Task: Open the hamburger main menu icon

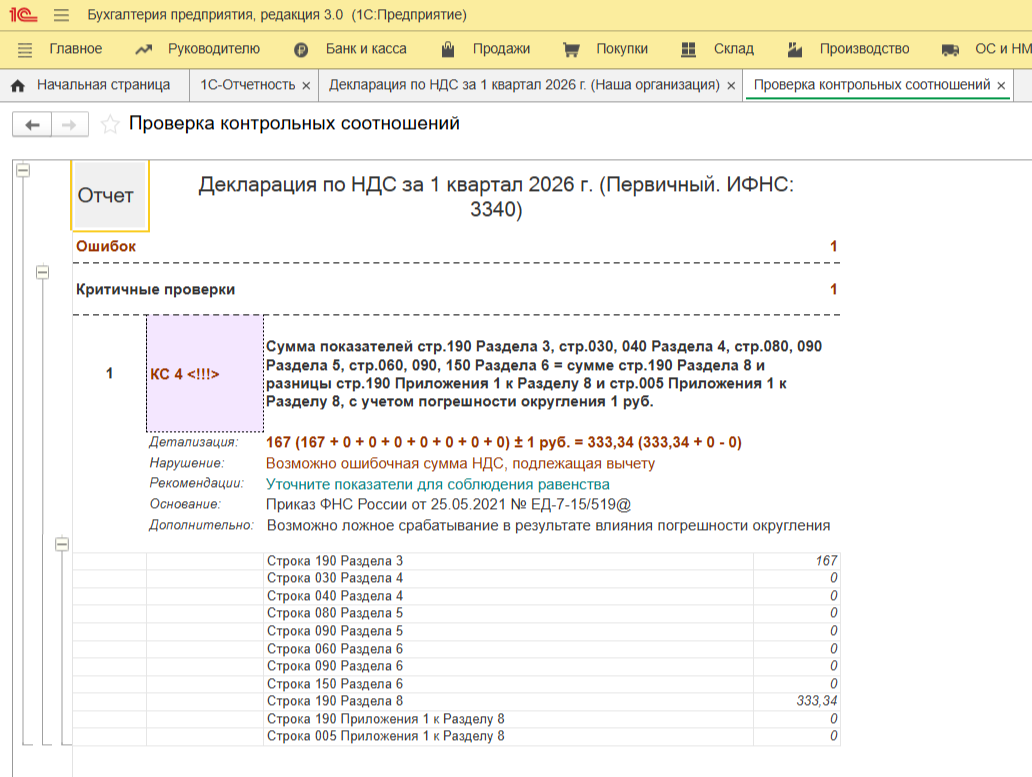Action: (x=62, y=15)
